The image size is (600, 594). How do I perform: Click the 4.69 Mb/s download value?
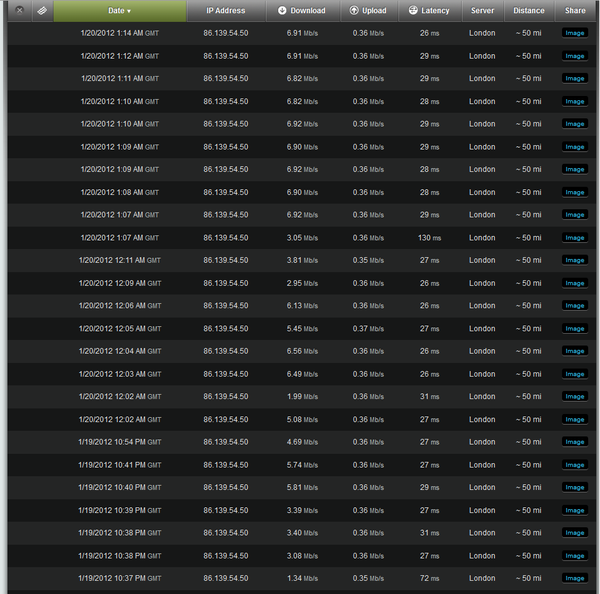[x=302, y=442]
